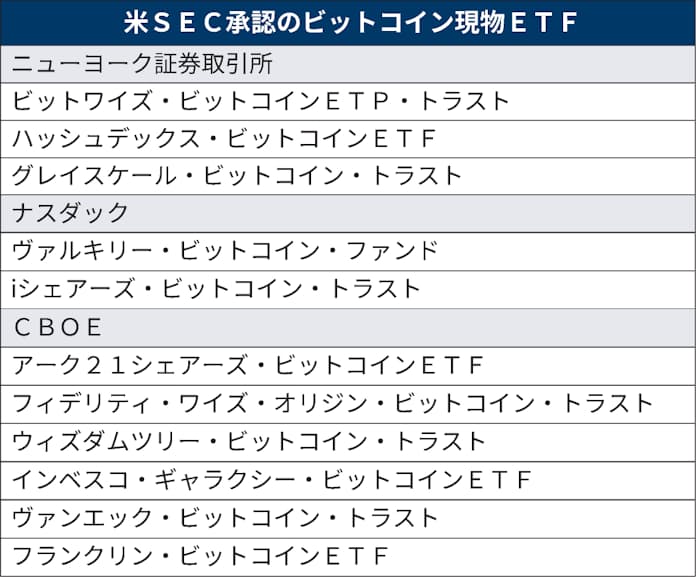
Task: Click the インベスコ・ギャラクシー・ビットコインＥＴＦ row
Action: click(x=272, y=479)
